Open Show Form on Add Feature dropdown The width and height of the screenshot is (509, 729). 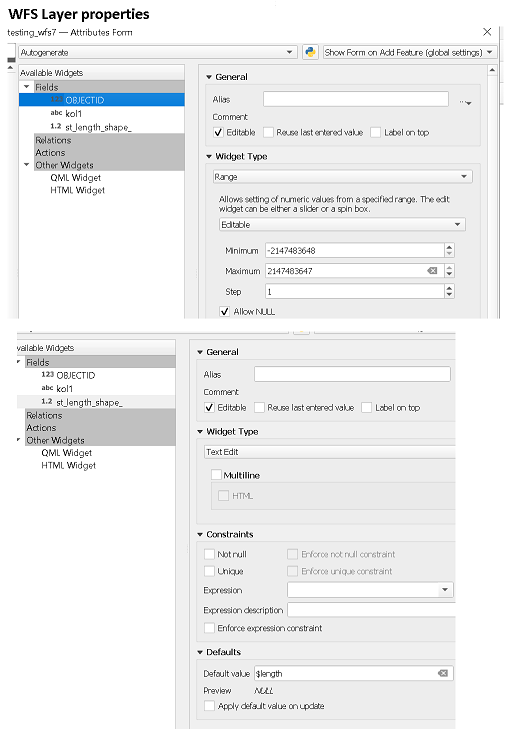pos(410,52)
